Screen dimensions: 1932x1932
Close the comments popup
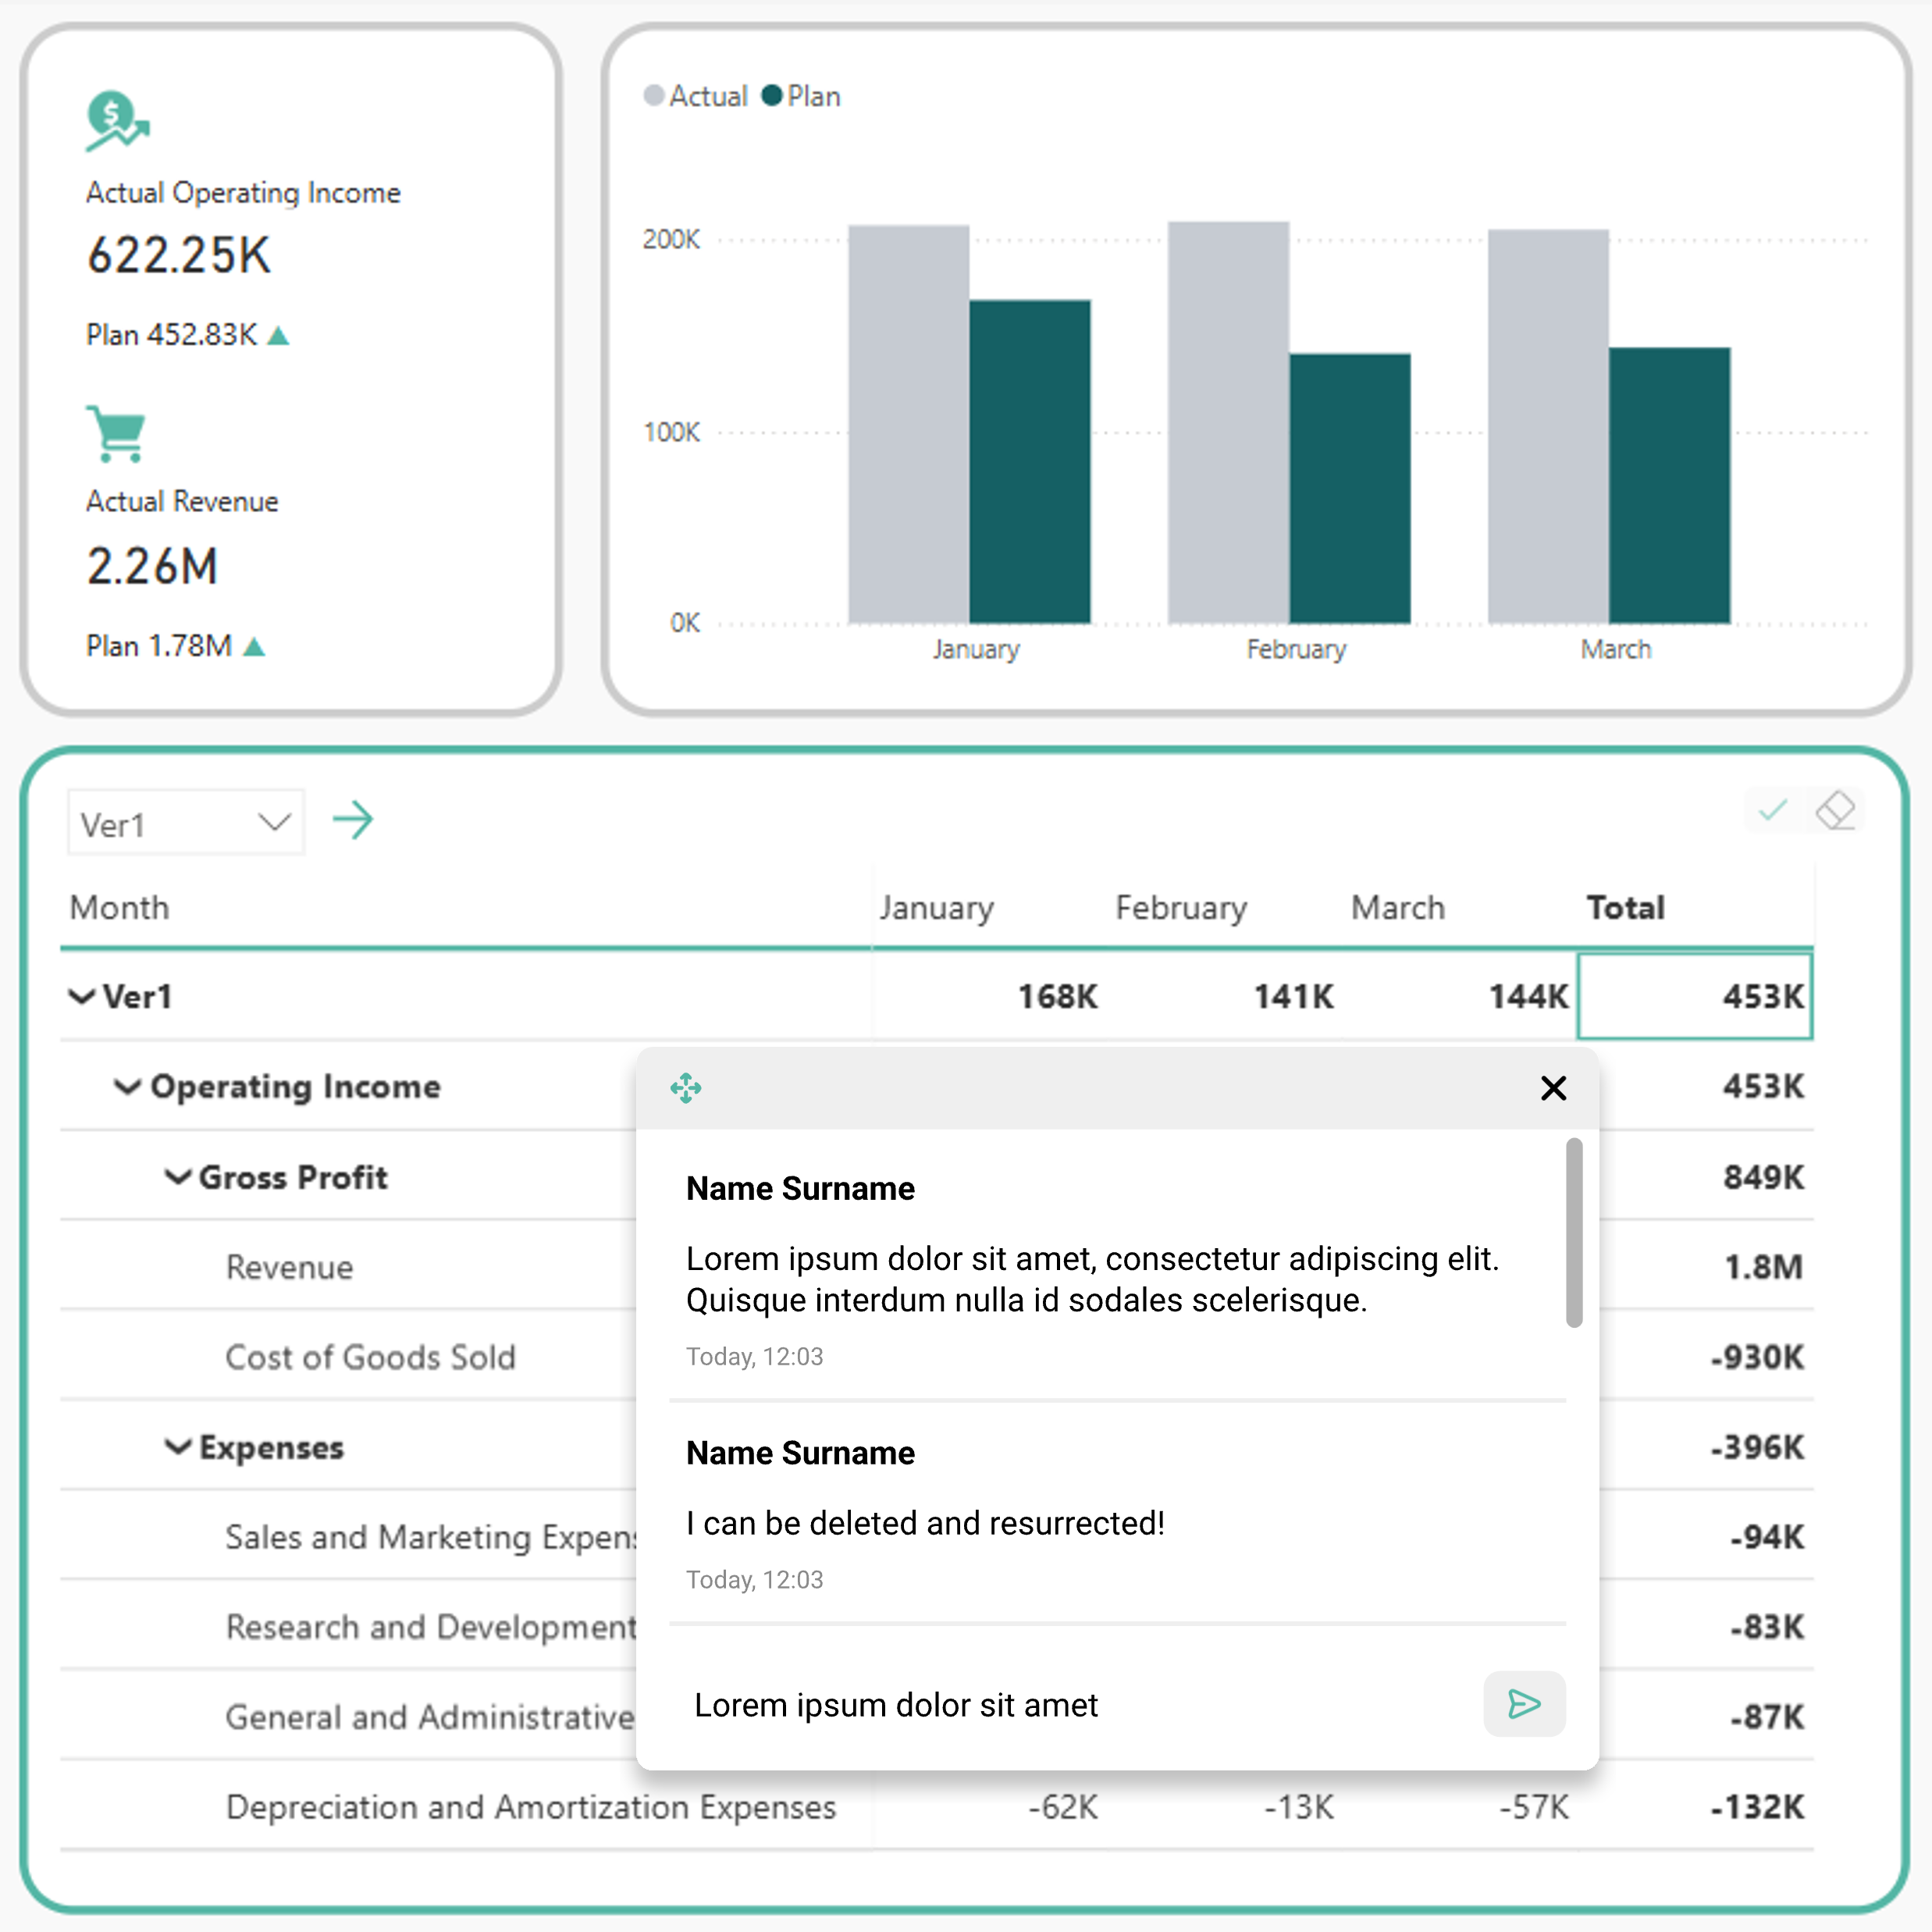1553,1089
